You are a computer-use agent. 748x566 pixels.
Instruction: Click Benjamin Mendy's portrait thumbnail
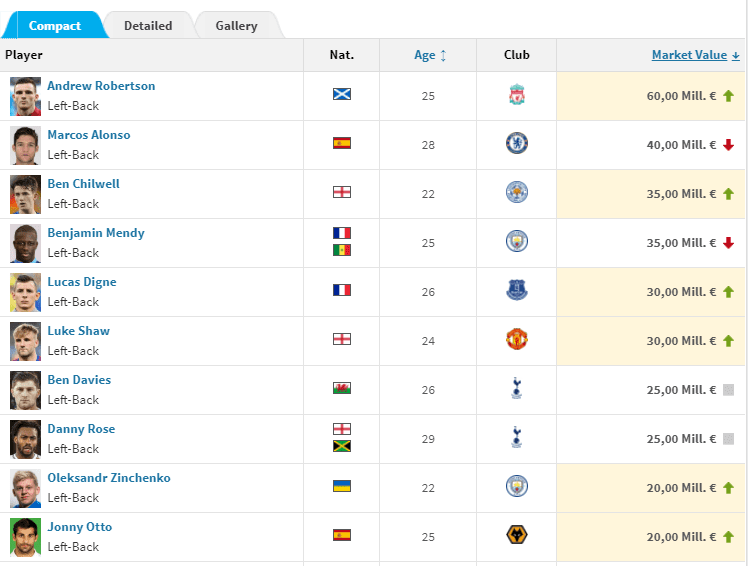[25, 243]
